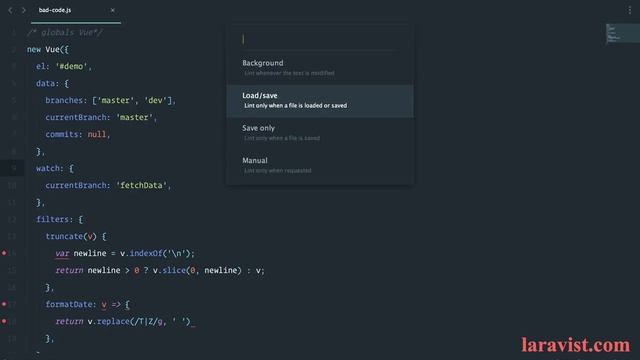
Task: Click the 'data: {' line
Action: (52, 83)
